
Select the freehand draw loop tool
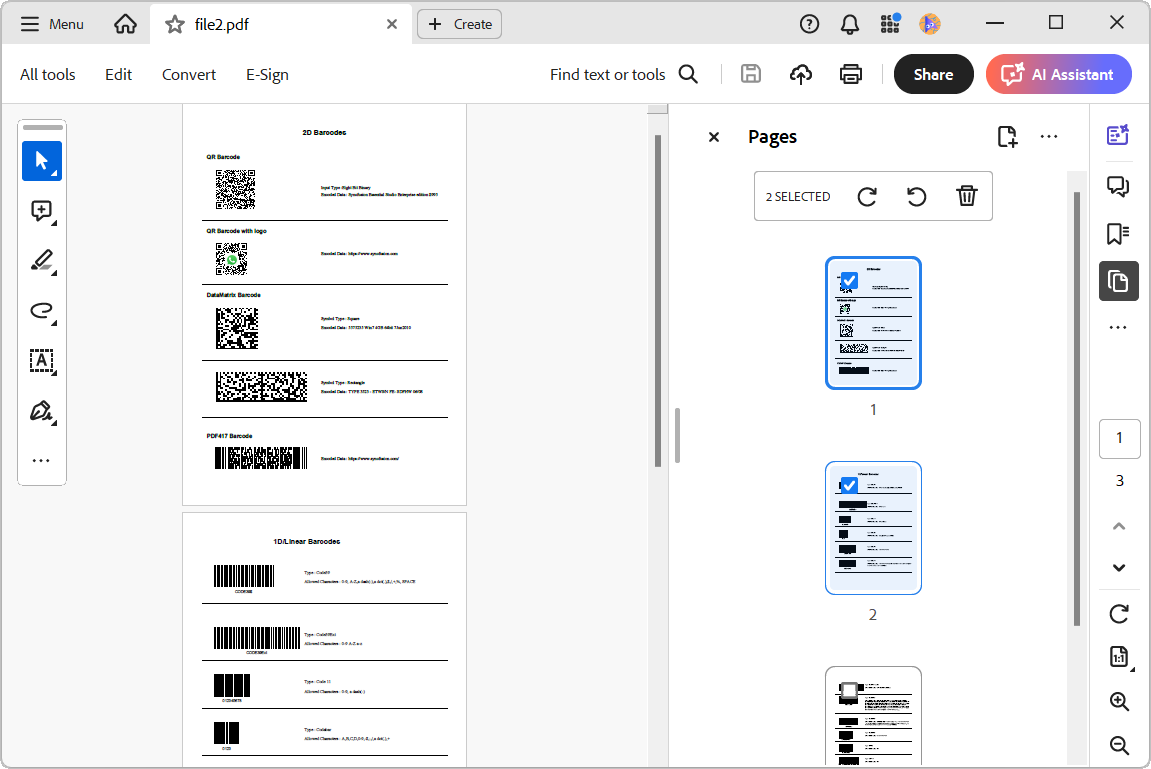click(x=42, y=311)
